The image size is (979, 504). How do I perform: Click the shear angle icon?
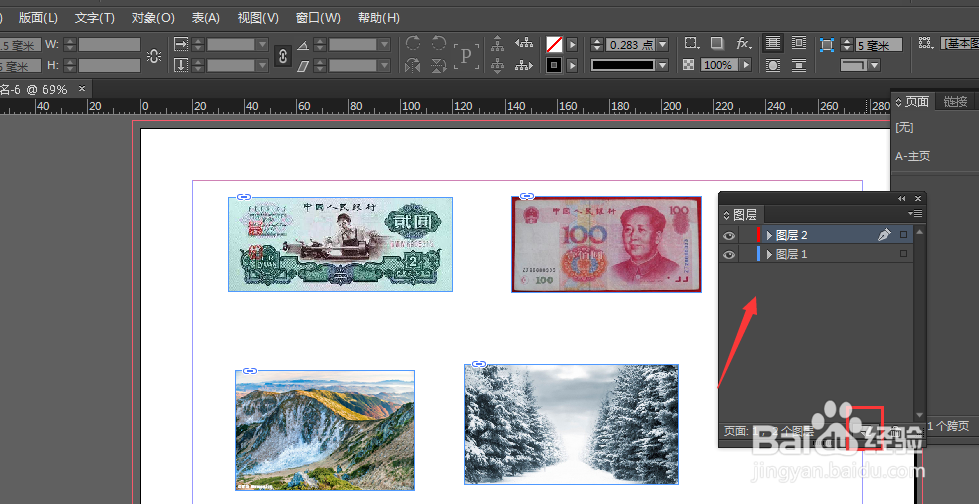click(303, 66)
